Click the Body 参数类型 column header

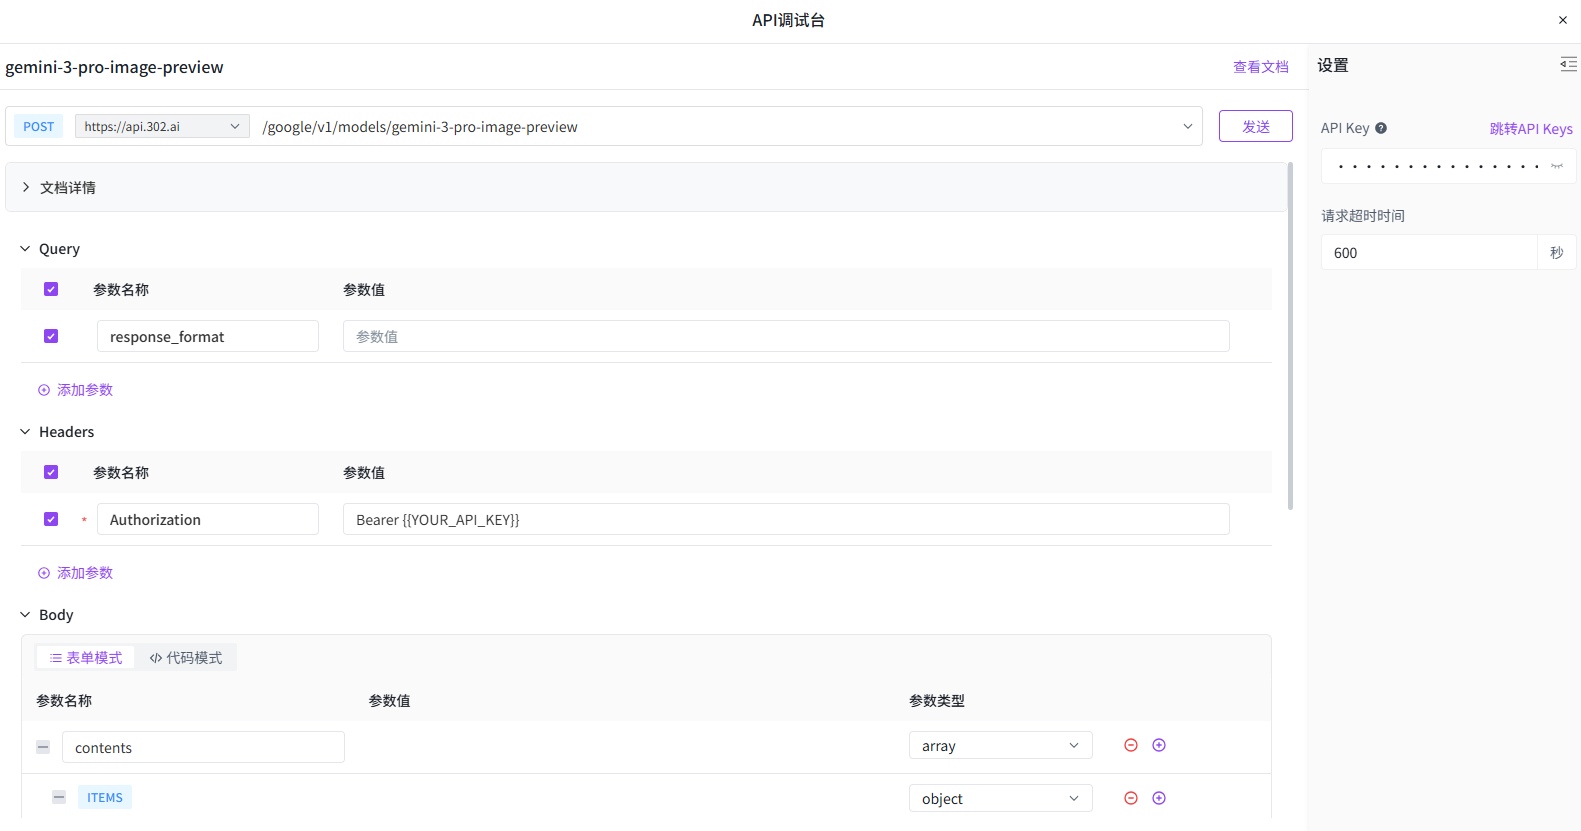pos(937,701)
